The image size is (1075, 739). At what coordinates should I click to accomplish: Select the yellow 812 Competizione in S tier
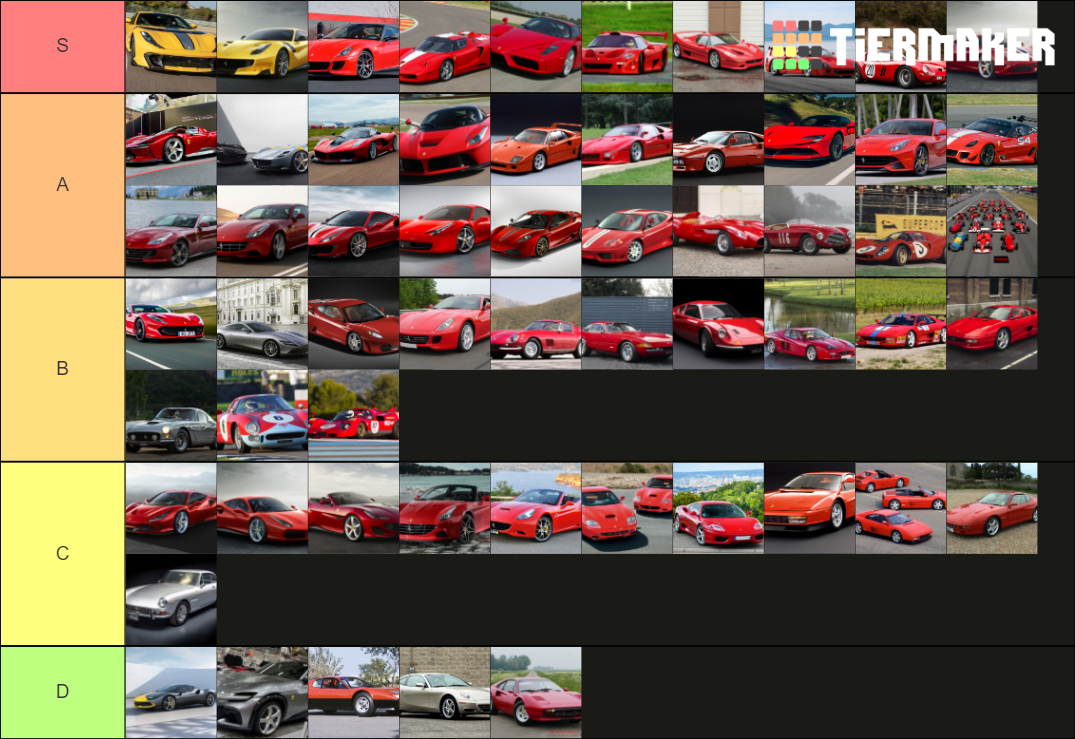tap(170, 46)
